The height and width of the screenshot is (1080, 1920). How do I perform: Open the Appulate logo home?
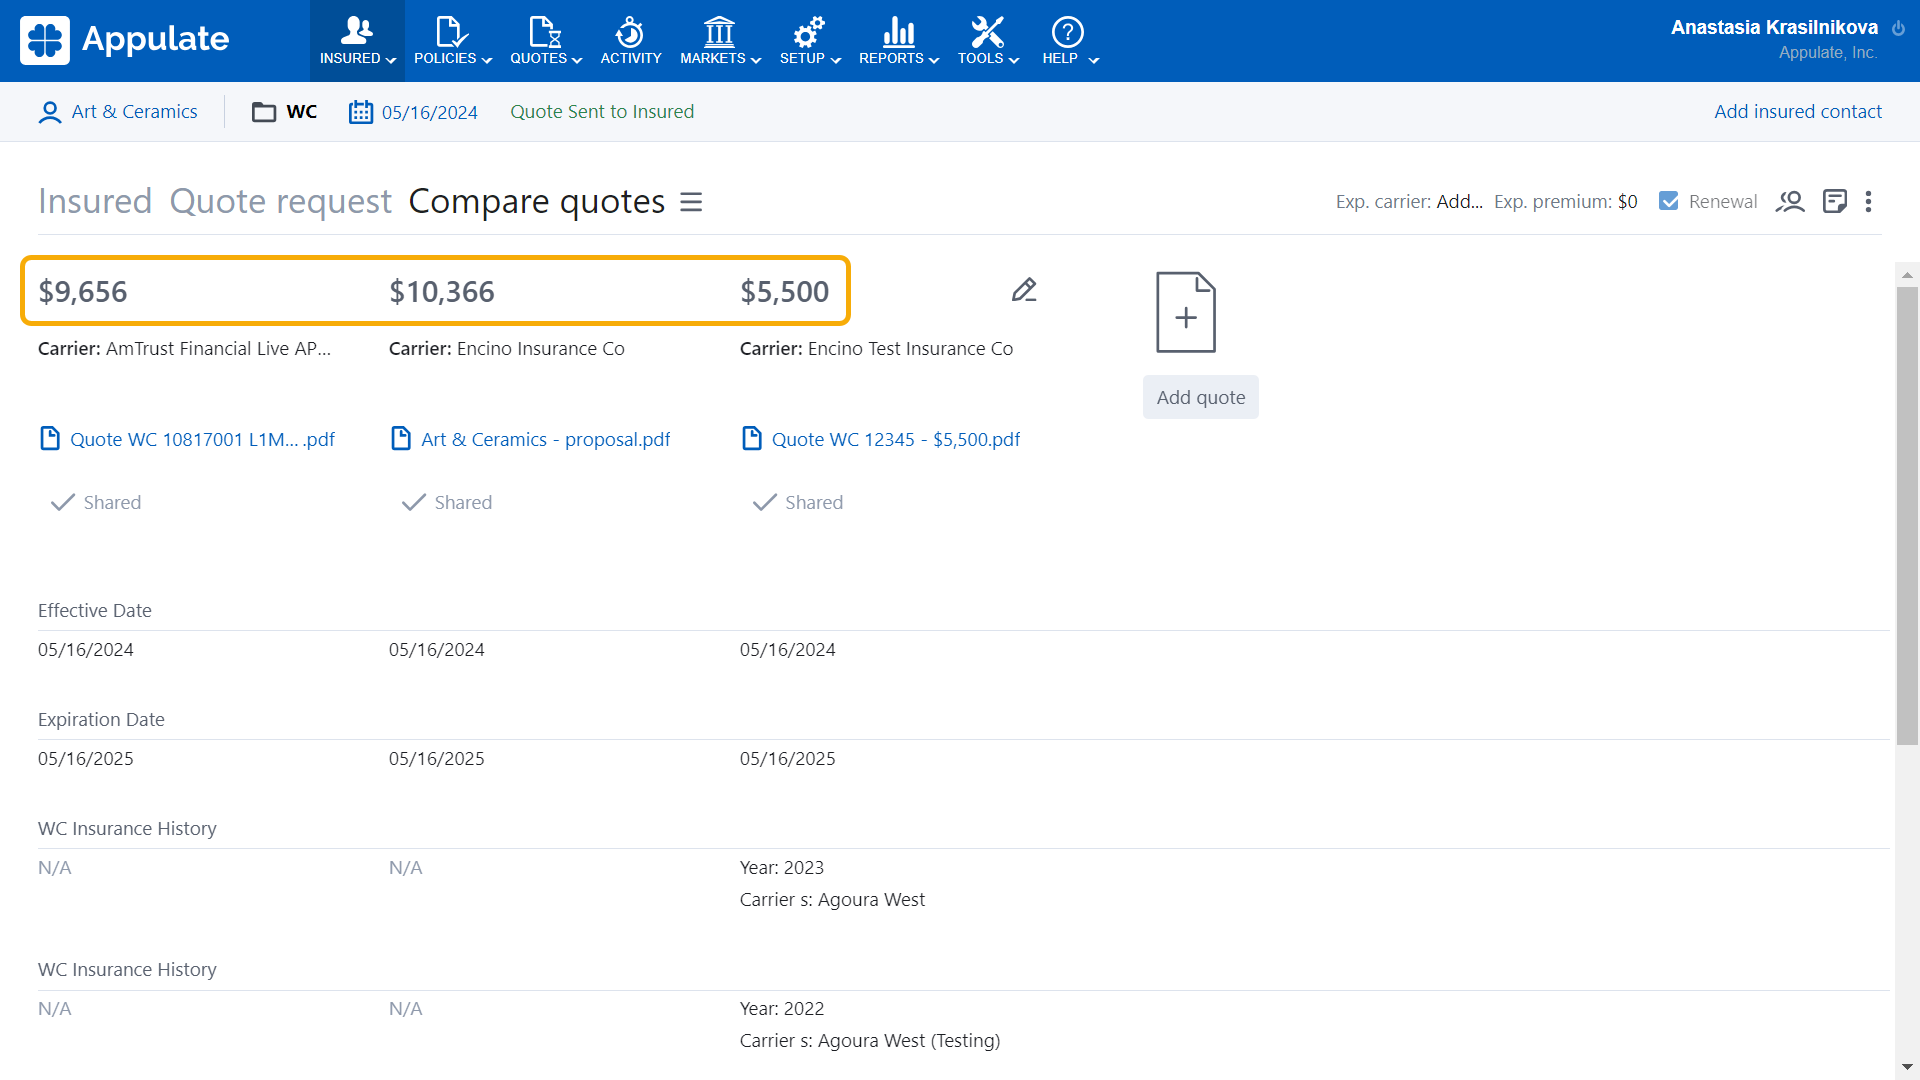[x=125, y=40]
